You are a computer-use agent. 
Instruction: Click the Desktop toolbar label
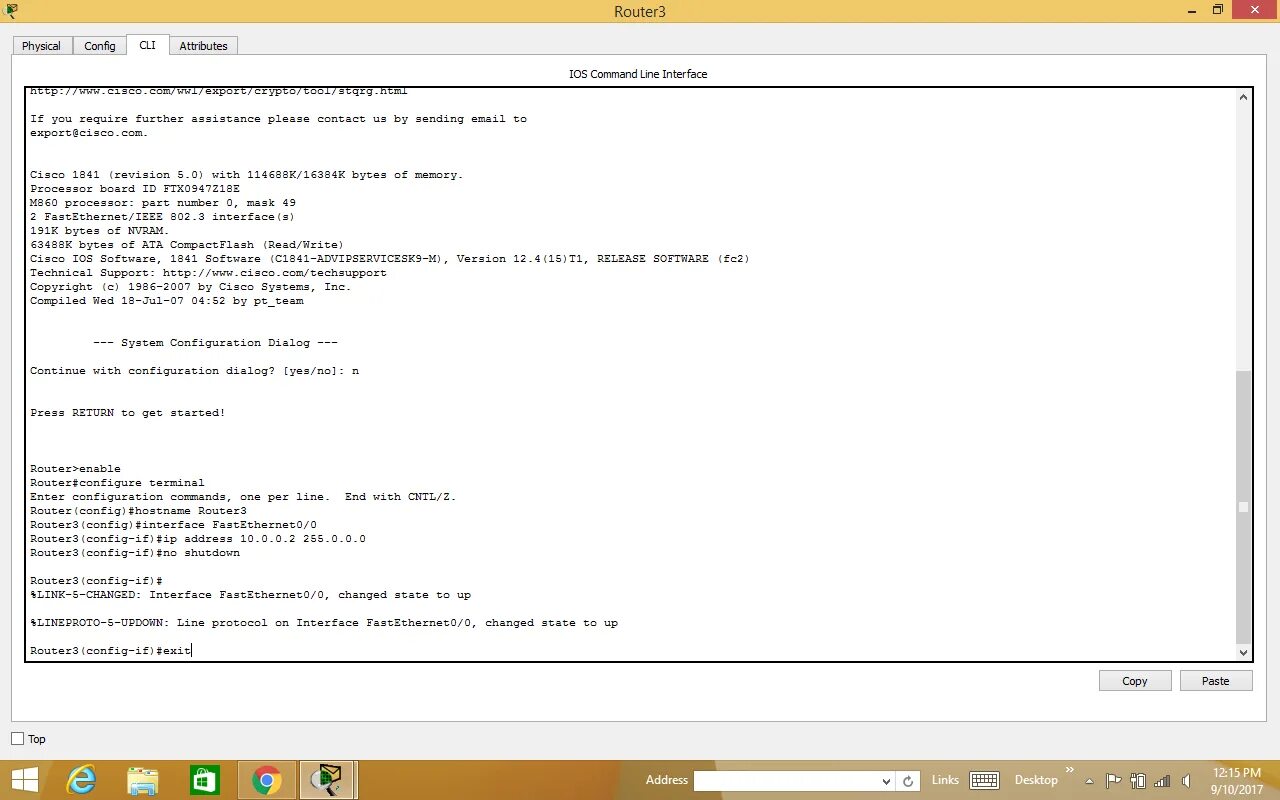click(1036, 780)
